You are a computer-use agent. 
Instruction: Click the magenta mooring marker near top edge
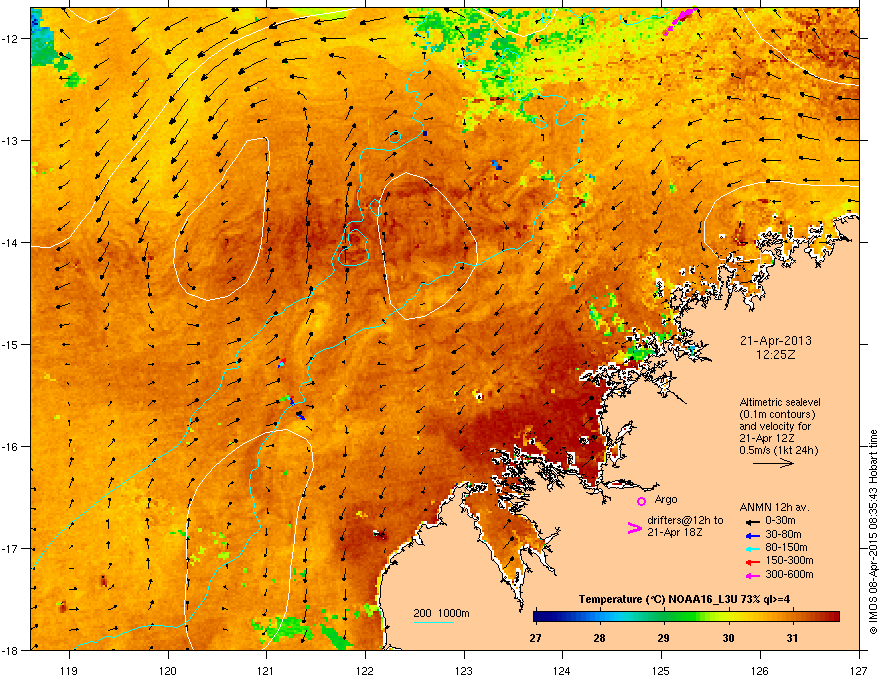(x=681, y=20)
